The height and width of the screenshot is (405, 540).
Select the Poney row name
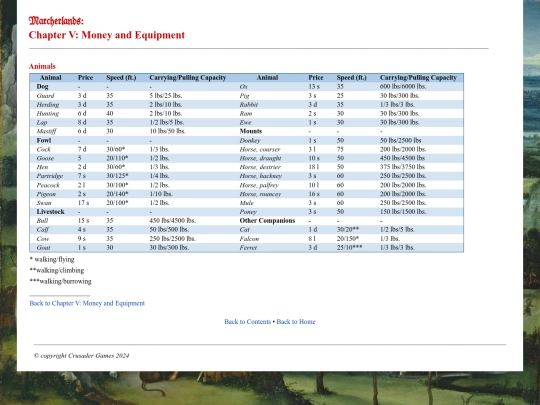coord(248,212)
